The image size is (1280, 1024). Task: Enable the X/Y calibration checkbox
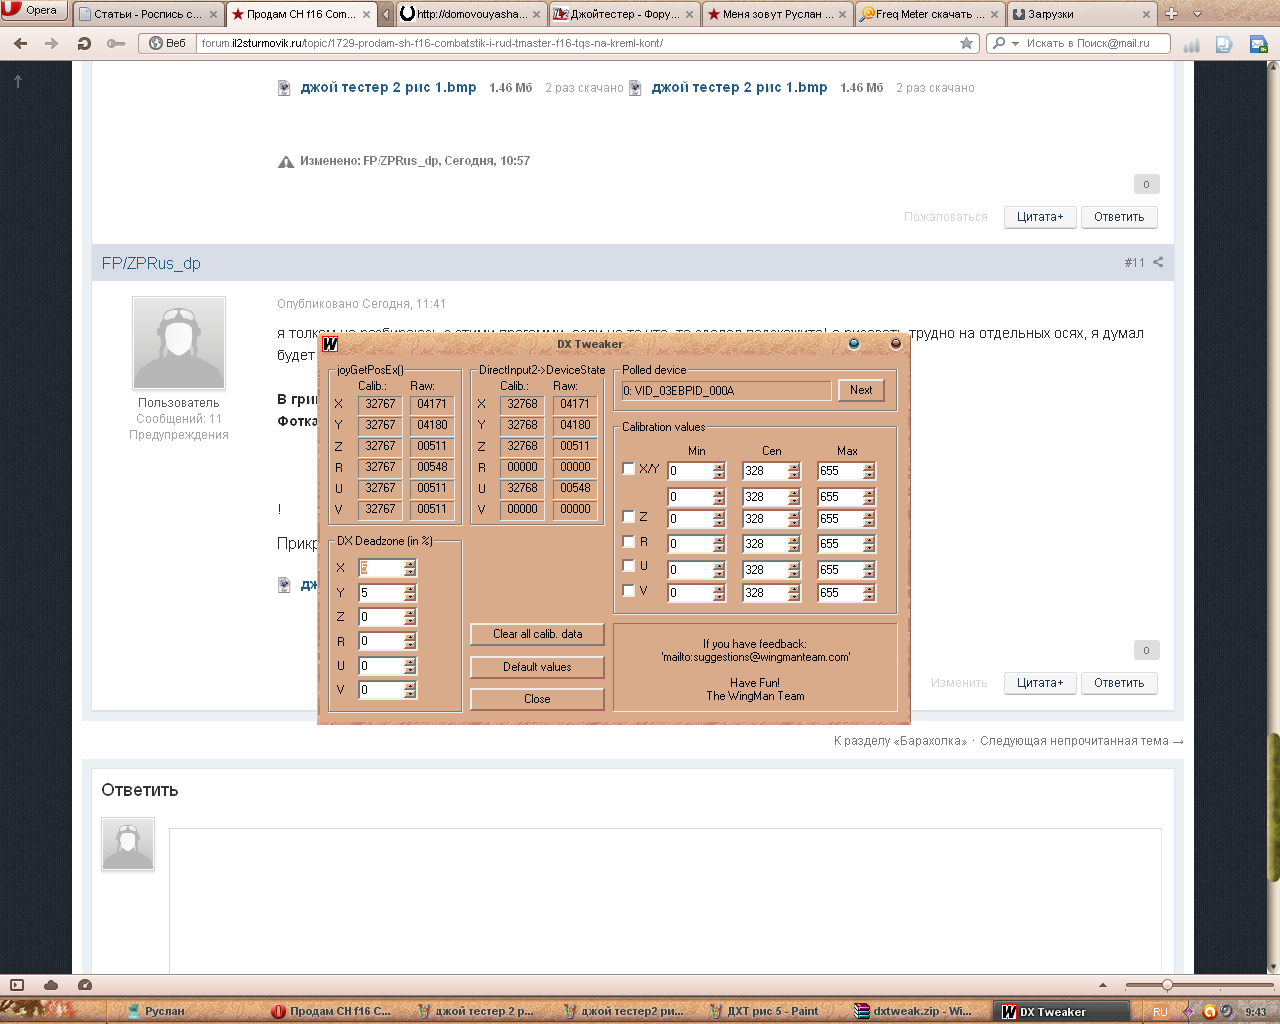point(628,468)
